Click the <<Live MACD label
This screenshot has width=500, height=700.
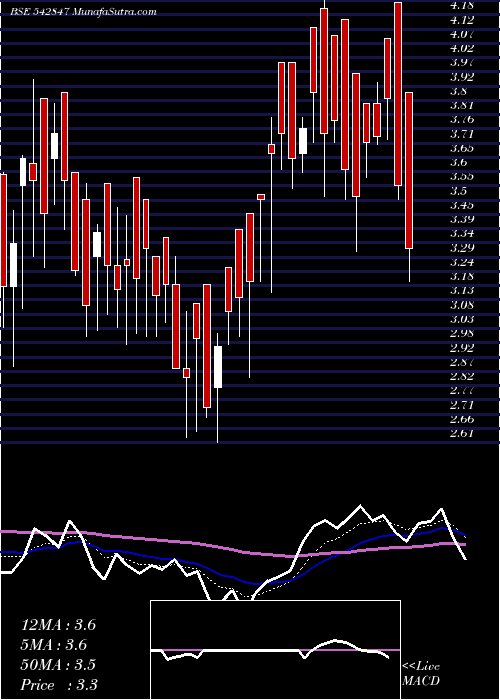(x=421, y=674)
